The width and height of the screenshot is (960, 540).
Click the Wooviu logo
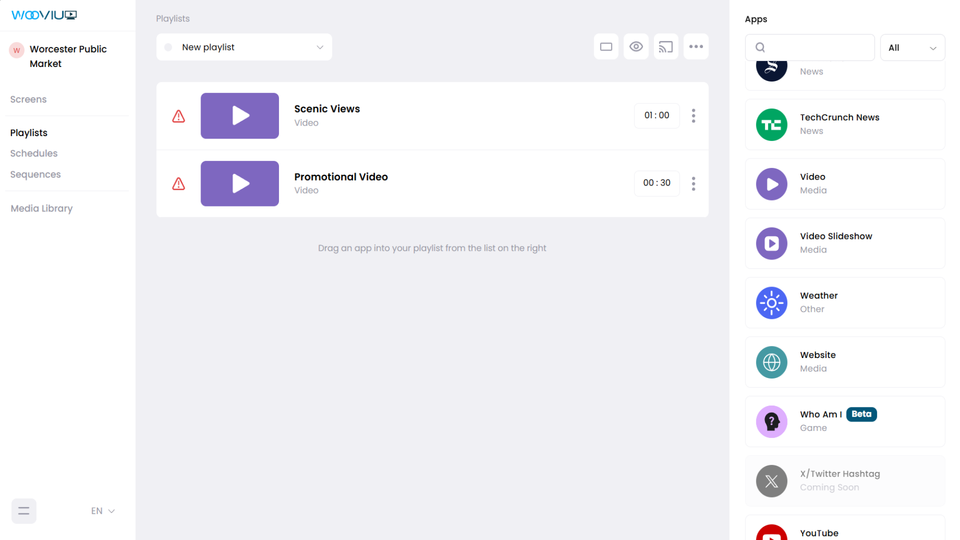pyautogui.click(x=44, y=15)
